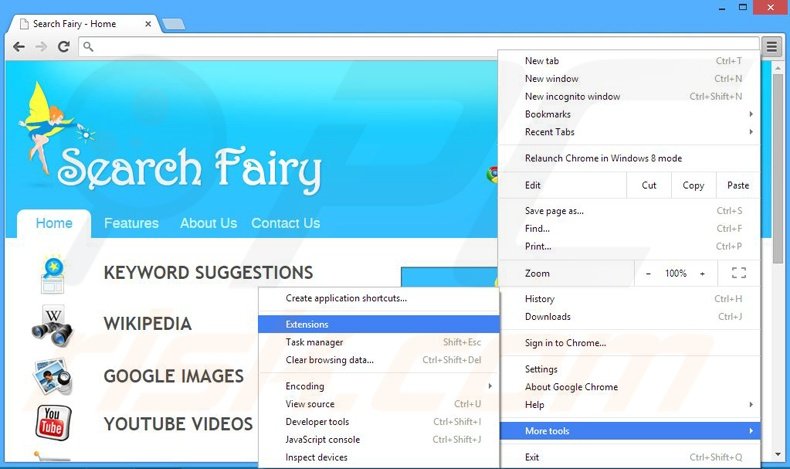Open the Features page tab
Screen dimensions: 790x469
(x=131, y=223)
